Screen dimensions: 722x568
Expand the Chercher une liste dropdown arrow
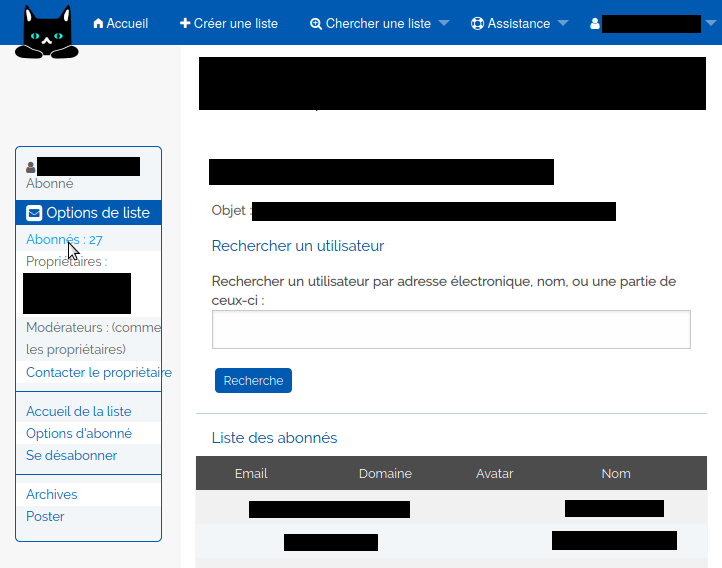pyautogui.click(x=444, y=23)
